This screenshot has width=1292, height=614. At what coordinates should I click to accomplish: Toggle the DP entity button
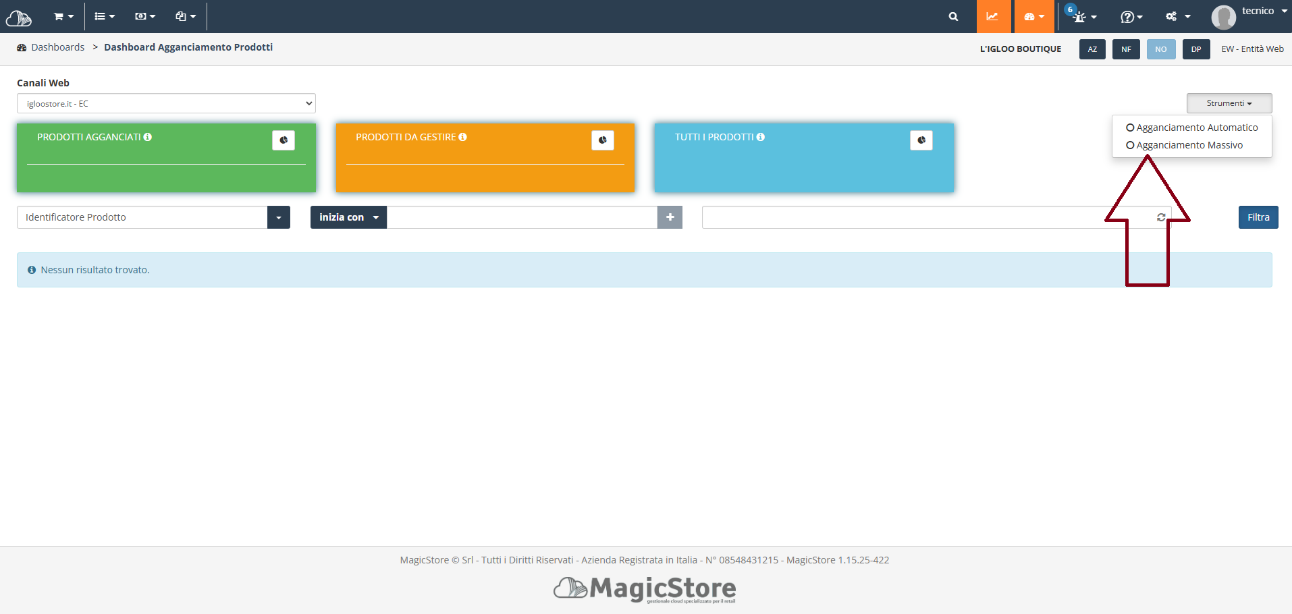coord(1196,49)
